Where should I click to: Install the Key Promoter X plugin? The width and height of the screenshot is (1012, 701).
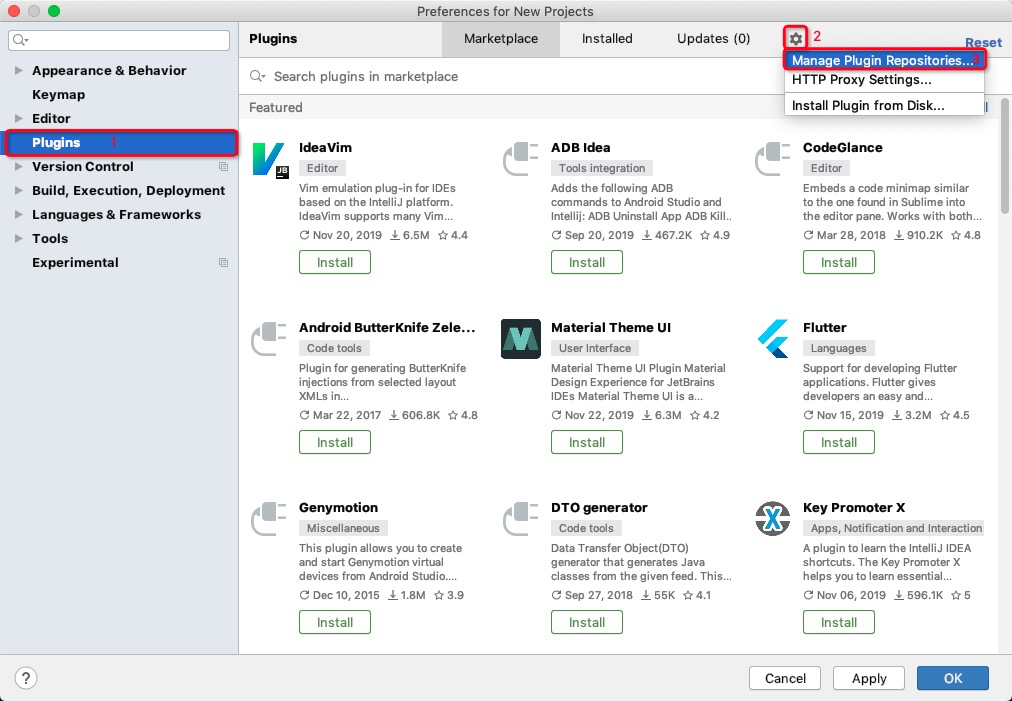(x=839, y=622)
